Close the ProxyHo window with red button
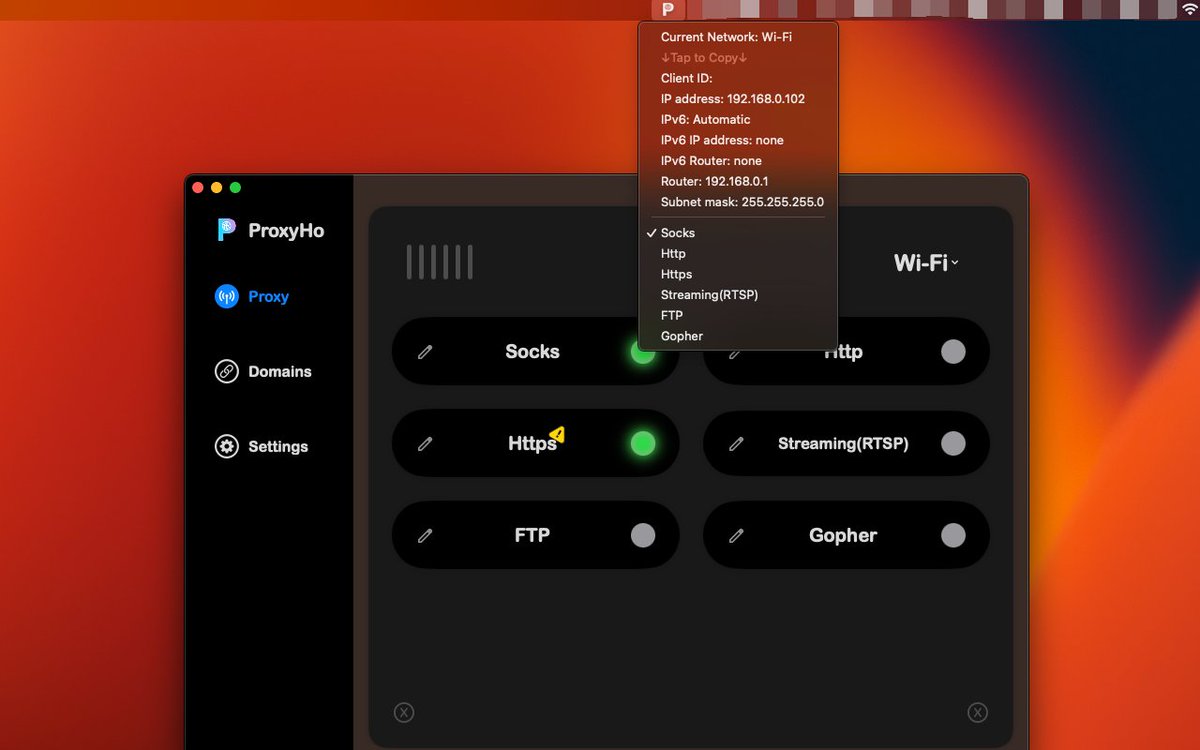 coord(198,187)
